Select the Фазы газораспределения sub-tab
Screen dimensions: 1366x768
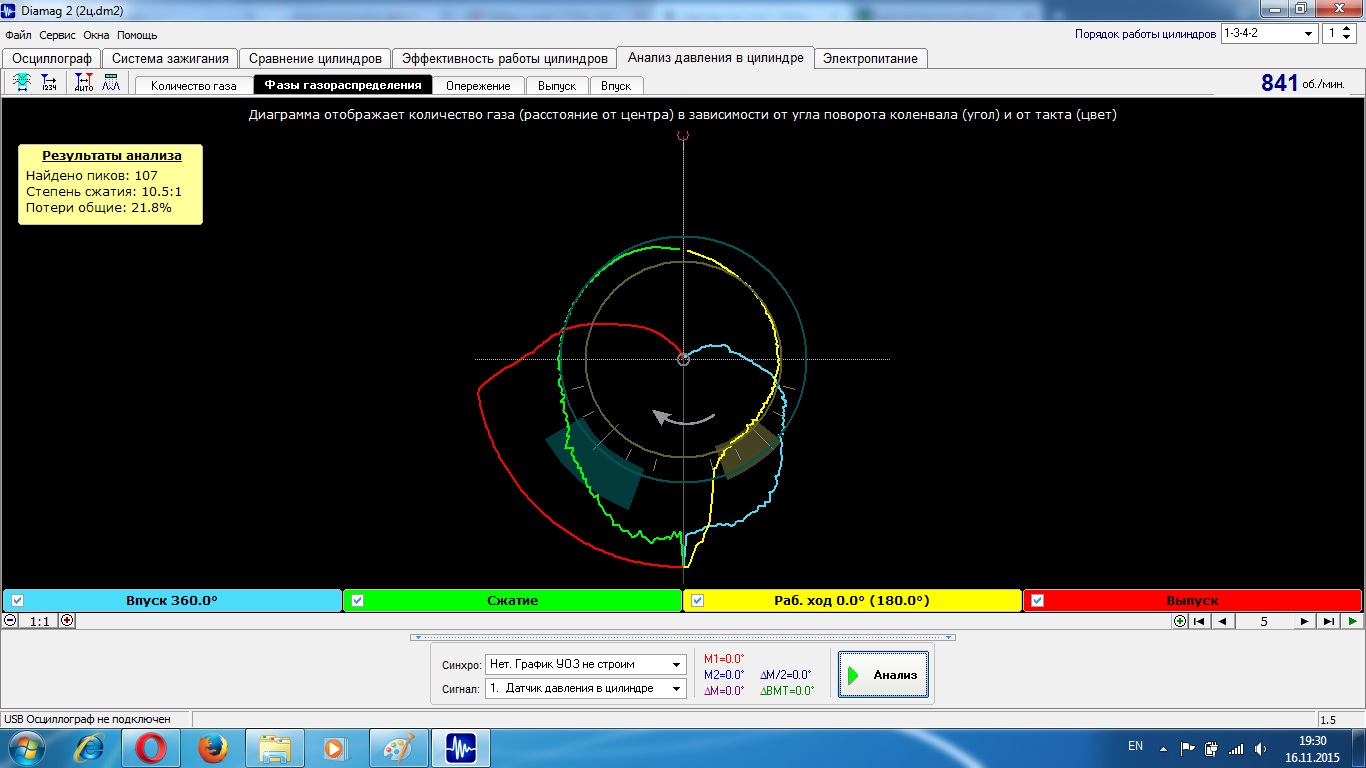[x=343, y=85]
